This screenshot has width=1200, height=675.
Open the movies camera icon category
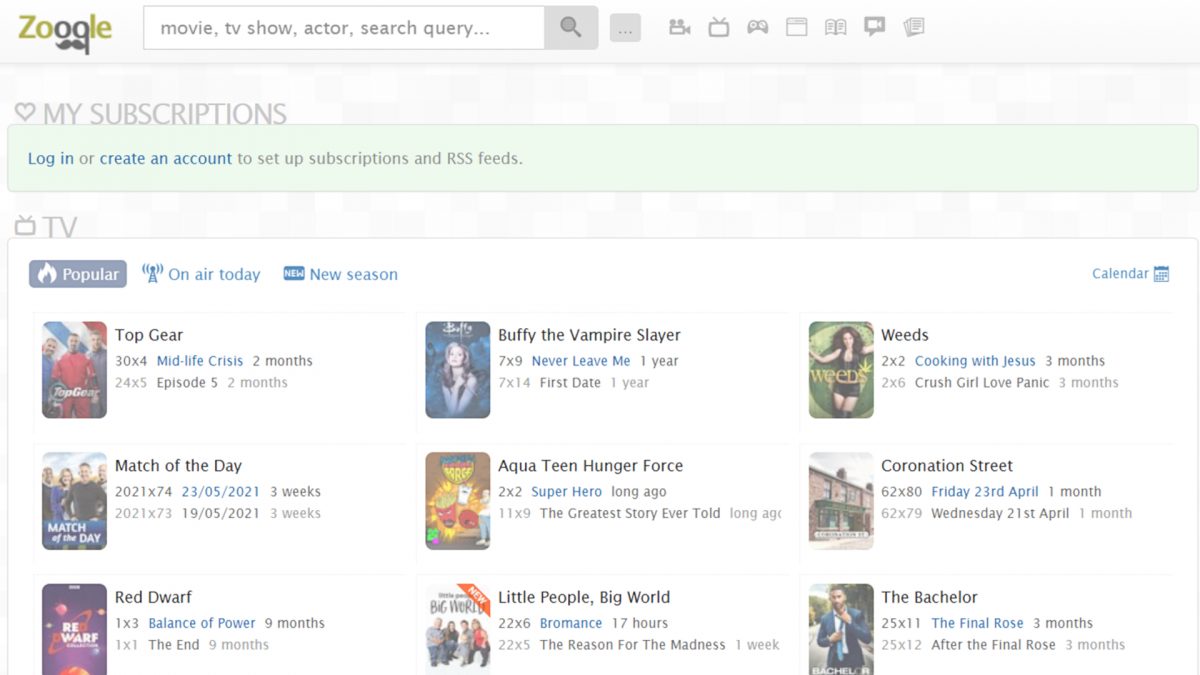point(680,28)
